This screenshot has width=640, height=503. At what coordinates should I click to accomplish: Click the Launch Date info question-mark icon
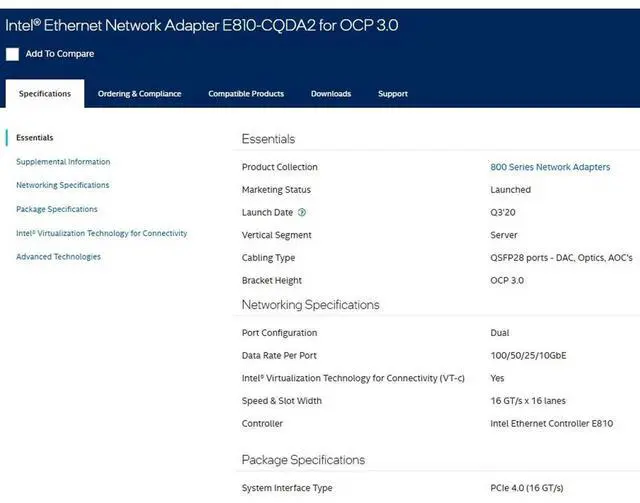click(302, 212)
